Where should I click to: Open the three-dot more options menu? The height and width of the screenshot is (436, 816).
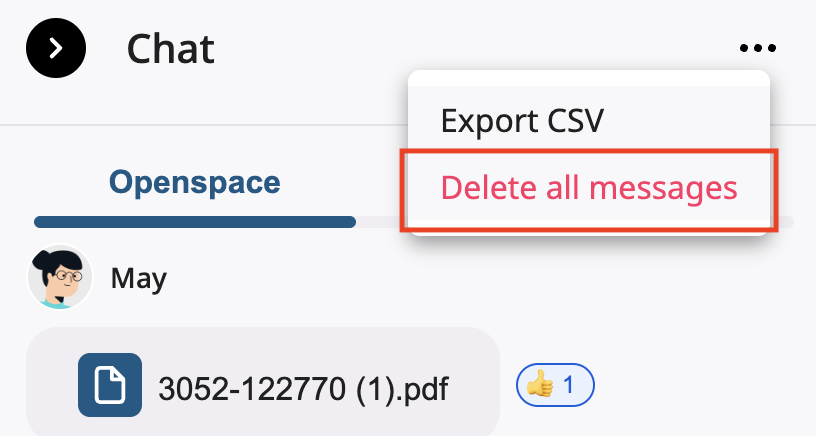coord(757,48)
